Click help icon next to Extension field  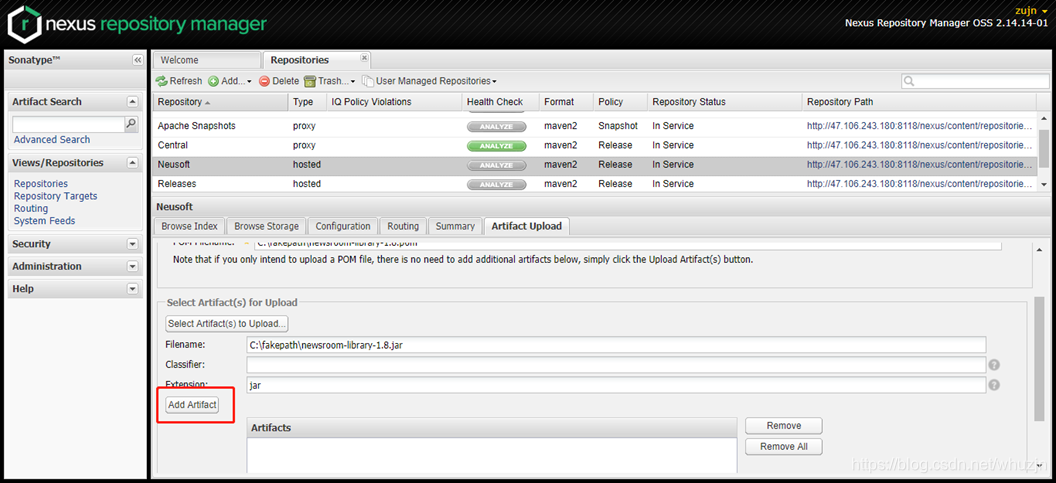(x=994, y=385)
